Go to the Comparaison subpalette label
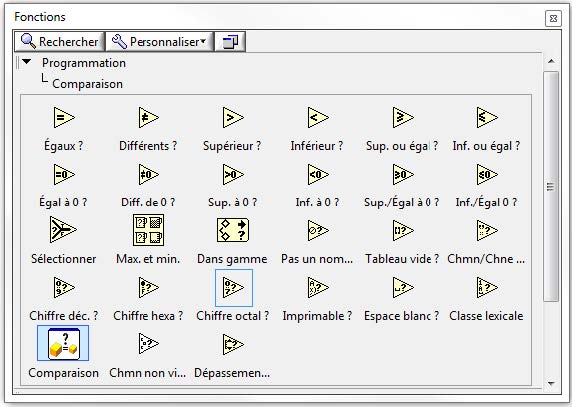This screenshot has width=572, height=407. click(x=87, y=84)
